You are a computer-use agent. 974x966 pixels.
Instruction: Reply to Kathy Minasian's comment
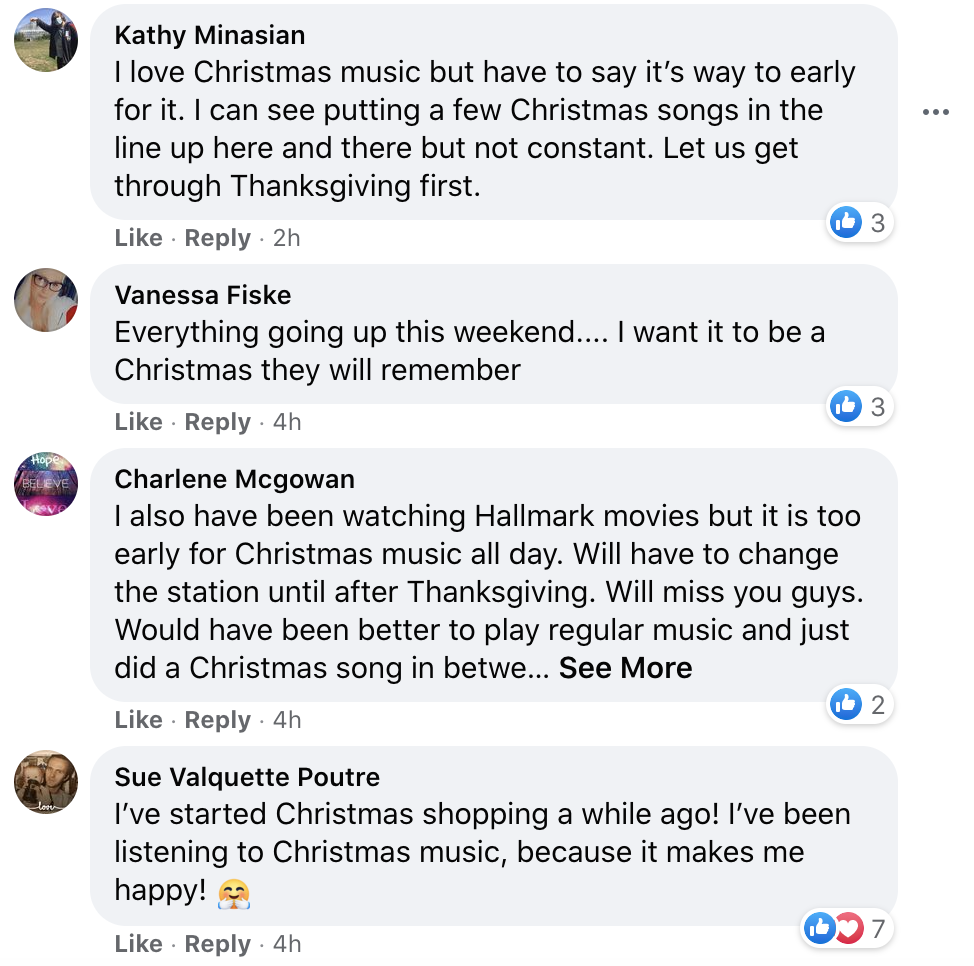pyautogui.click(x=217, y=238)
